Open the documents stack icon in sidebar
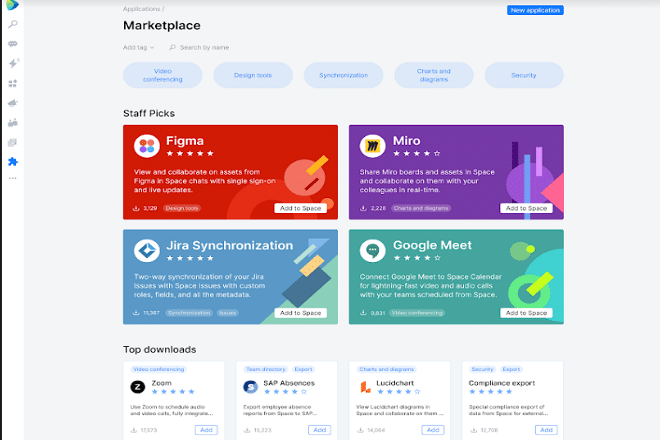Image resolution: width=660 pixels, height=440 pixels. (13, 143)
